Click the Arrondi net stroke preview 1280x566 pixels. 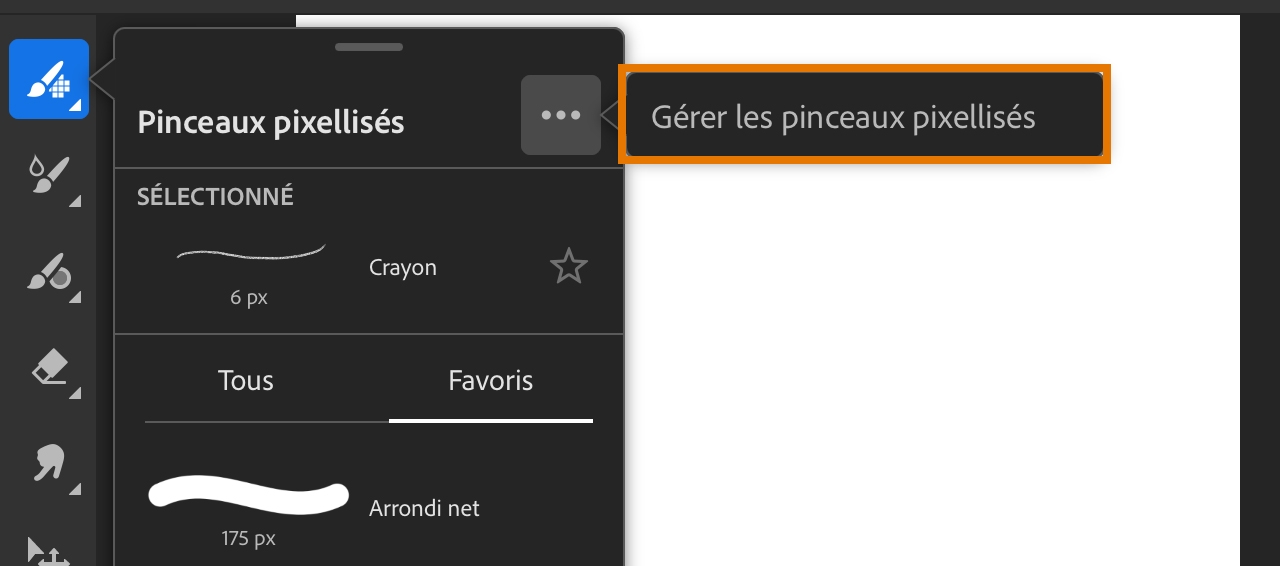click(x=248, y=496)
